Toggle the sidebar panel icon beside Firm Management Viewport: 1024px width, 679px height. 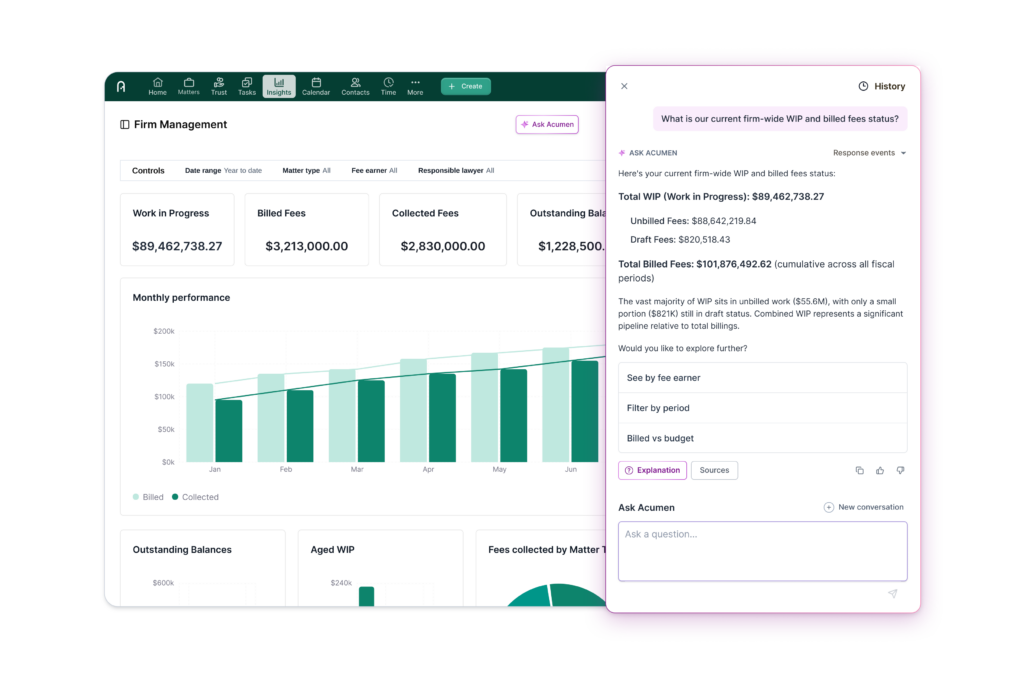tap(124, 125)
